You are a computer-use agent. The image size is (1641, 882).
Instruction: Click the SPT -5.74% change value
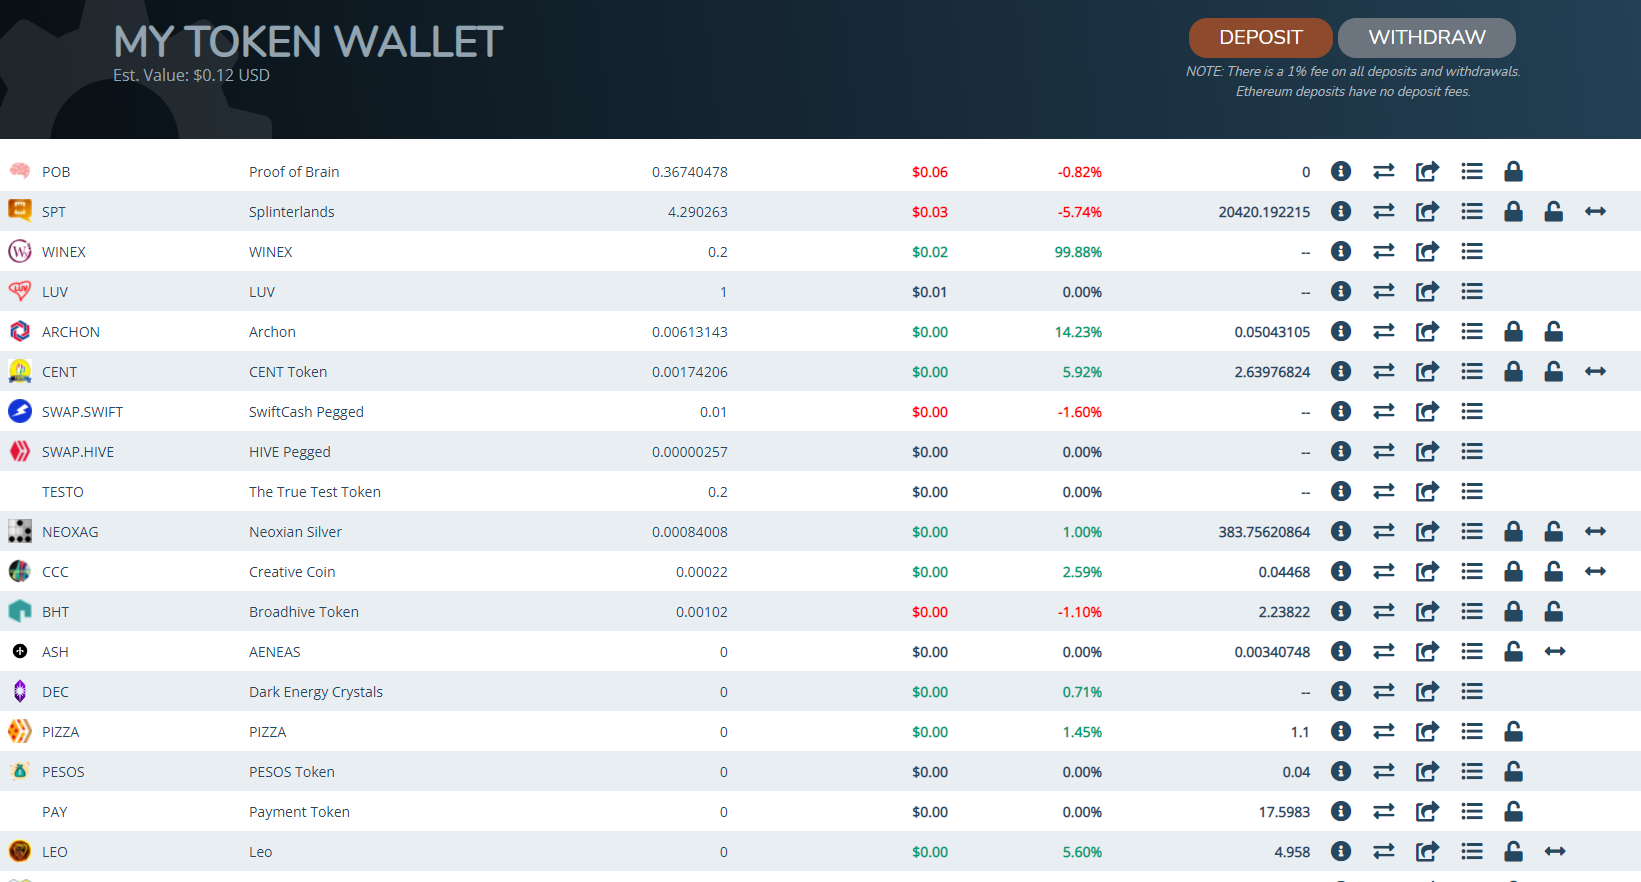1080,212
